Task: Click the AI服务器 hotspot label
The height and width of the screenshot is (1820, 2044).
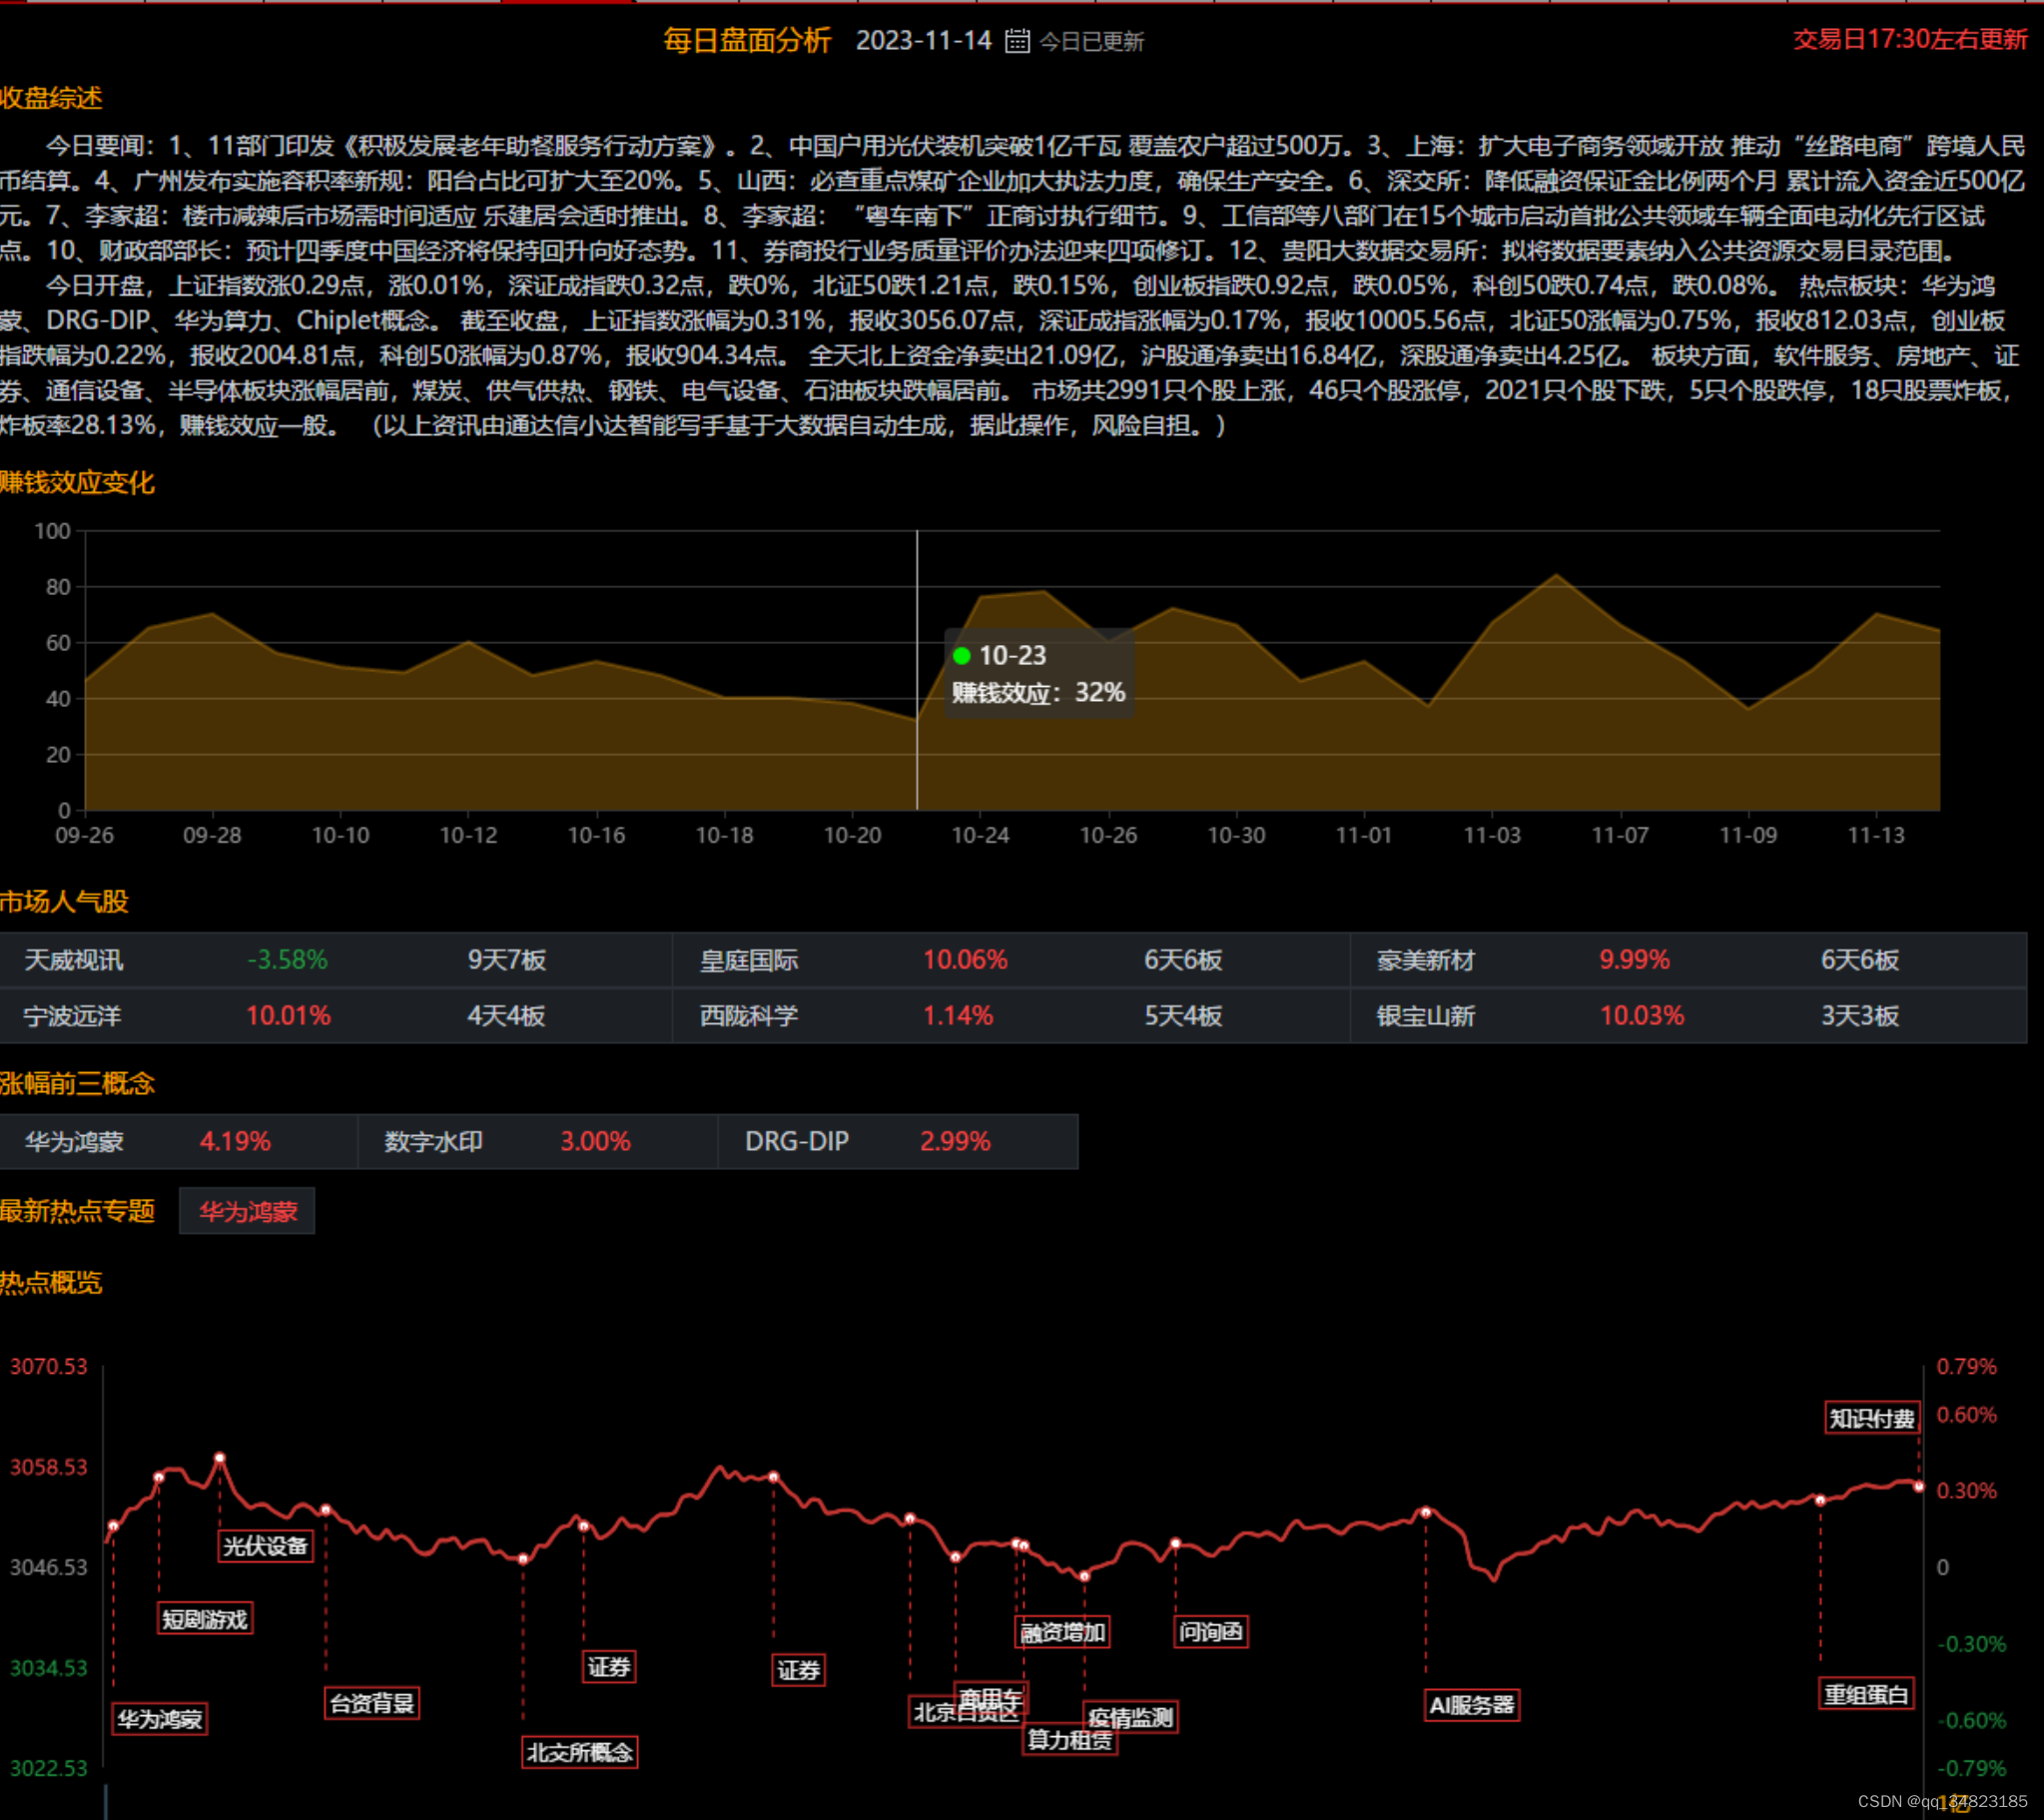Action: pos(1471,1705)
